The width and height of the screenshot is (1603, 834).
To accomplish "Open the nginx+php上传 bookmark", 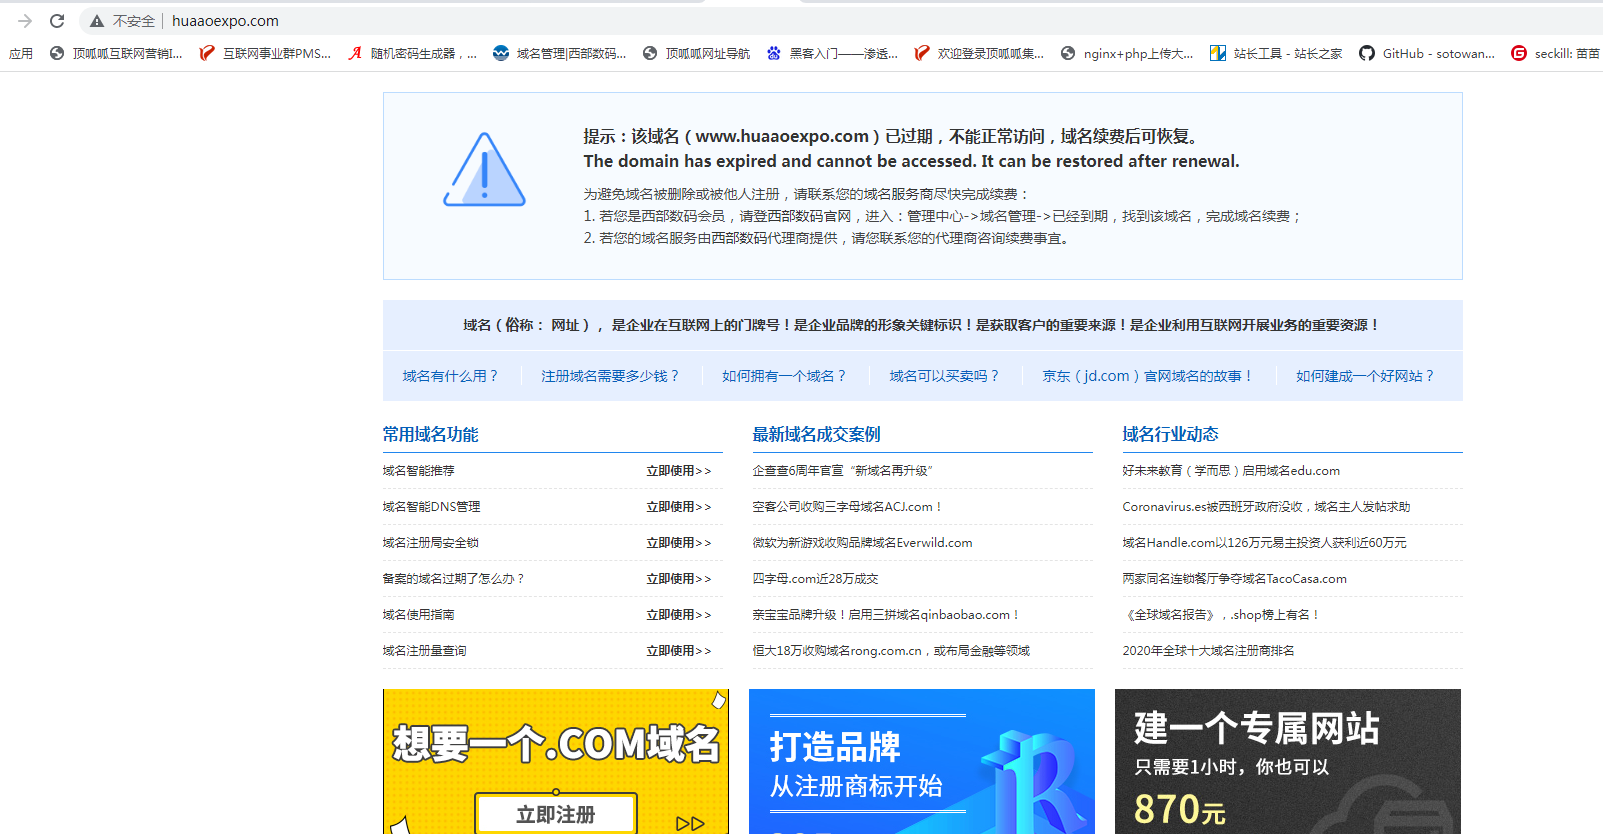I will [x=1127, y=54].
